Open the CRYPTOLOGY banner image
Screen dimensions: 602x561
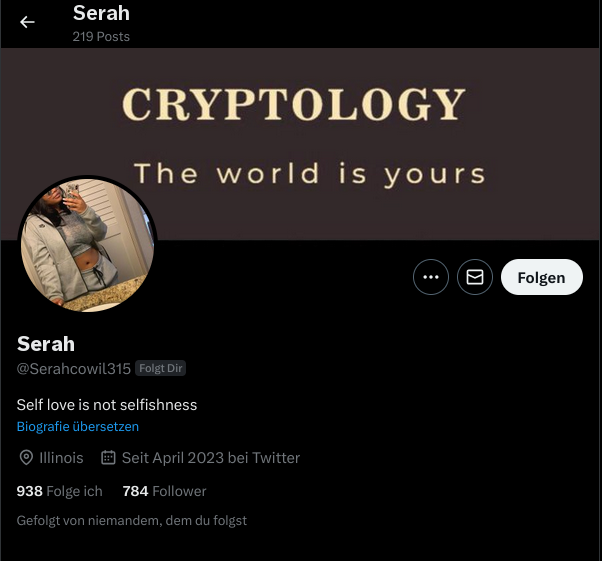pos(301,144)
